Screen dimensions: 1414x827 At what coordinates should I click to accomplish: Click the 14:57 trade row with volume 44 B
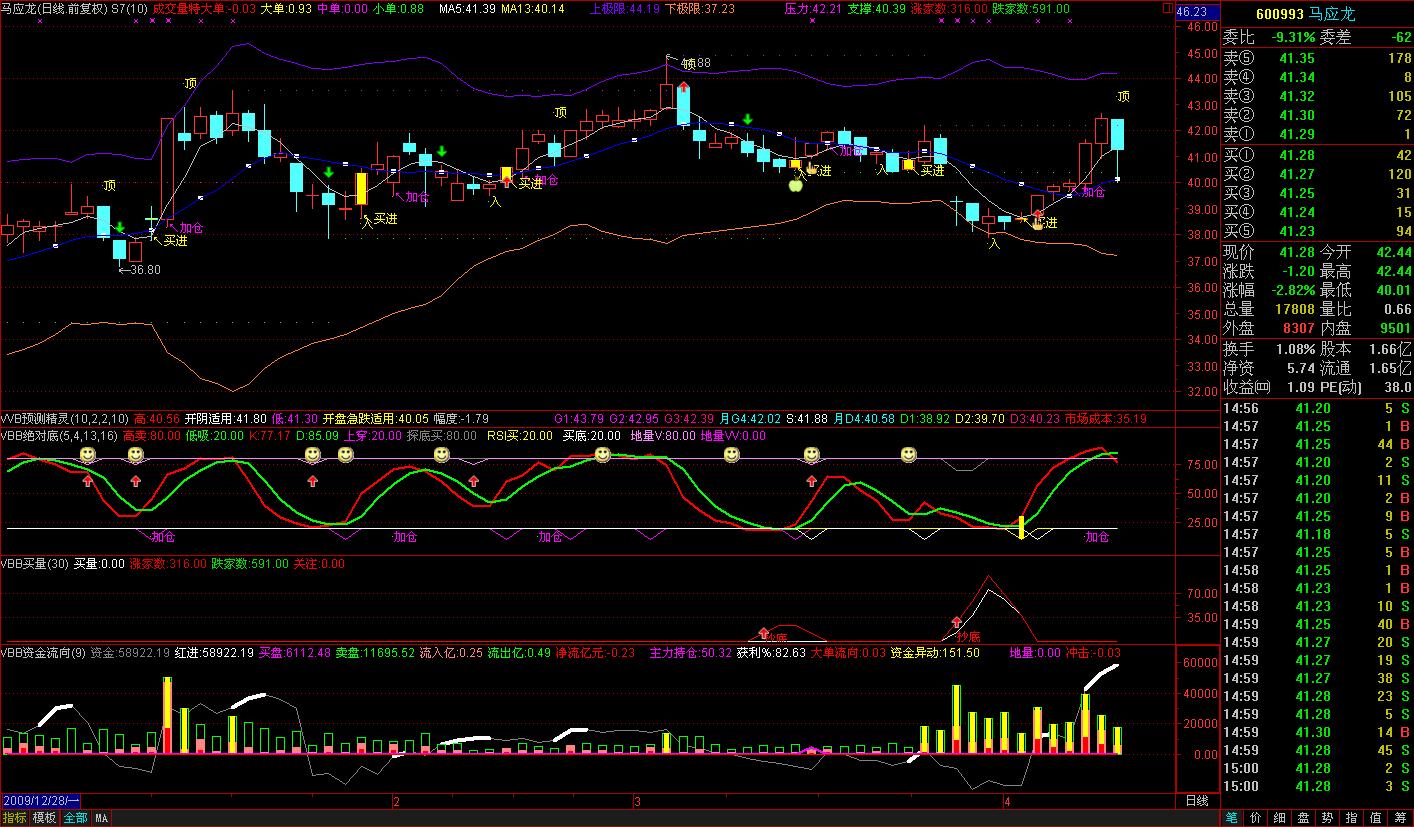(x=1318, y=444)
